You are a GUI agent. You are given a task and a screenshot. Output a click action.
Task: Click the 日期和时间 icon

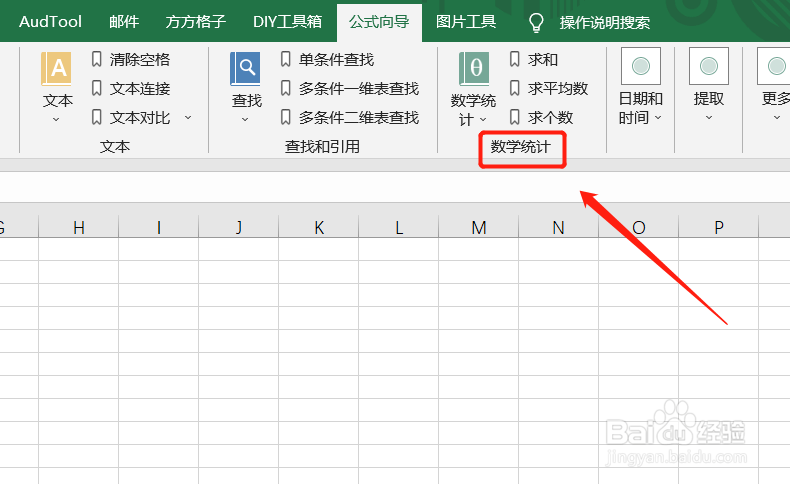point(641,66)
